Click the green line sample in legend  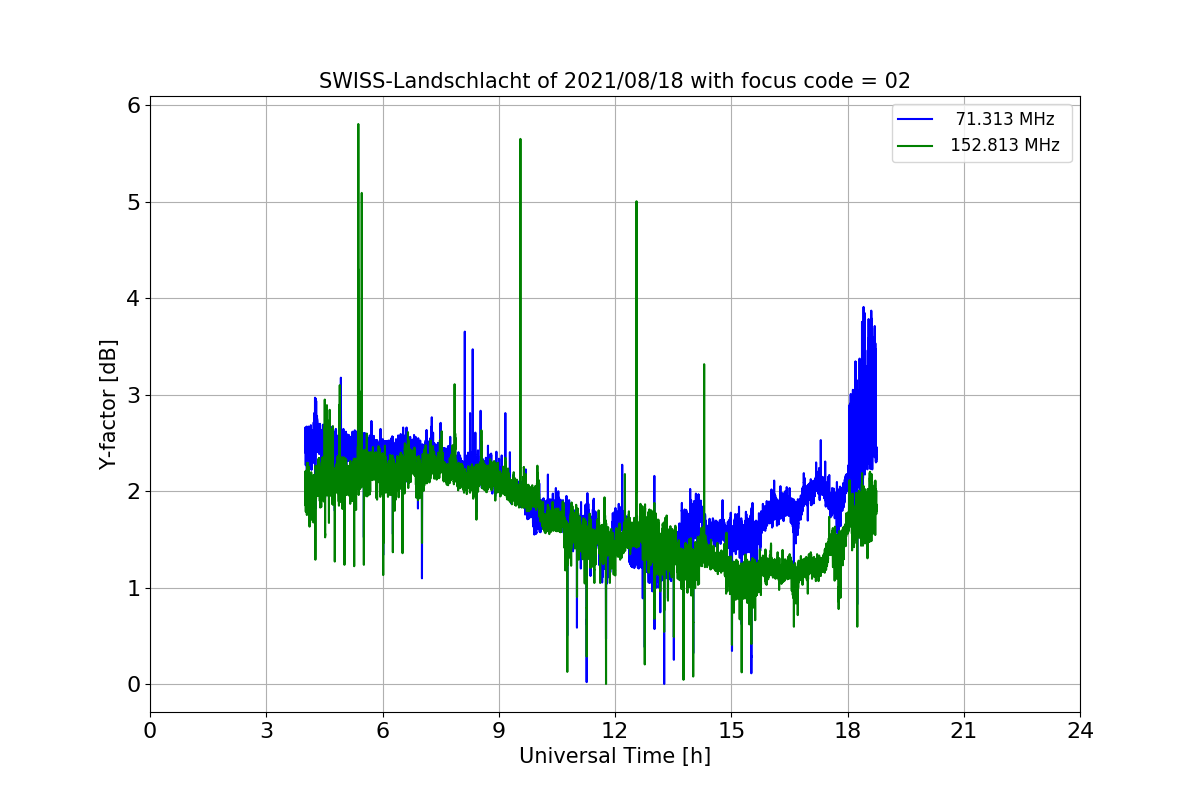tap(915, 146)
